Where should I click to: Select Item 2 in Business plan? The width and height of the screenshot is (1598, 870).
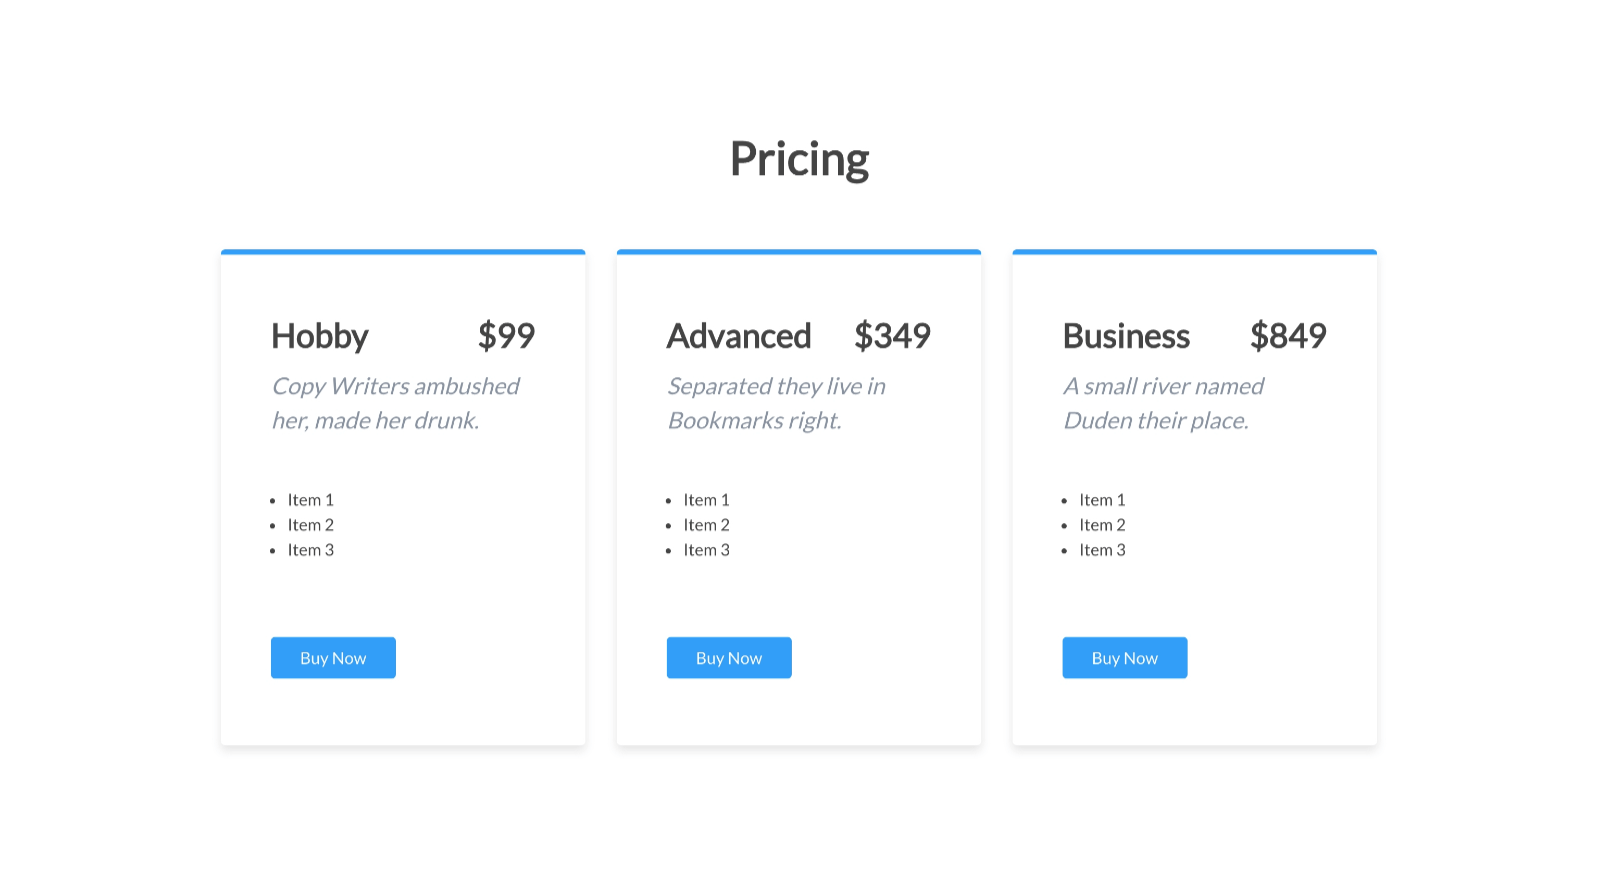click(x=1102, y=524)
